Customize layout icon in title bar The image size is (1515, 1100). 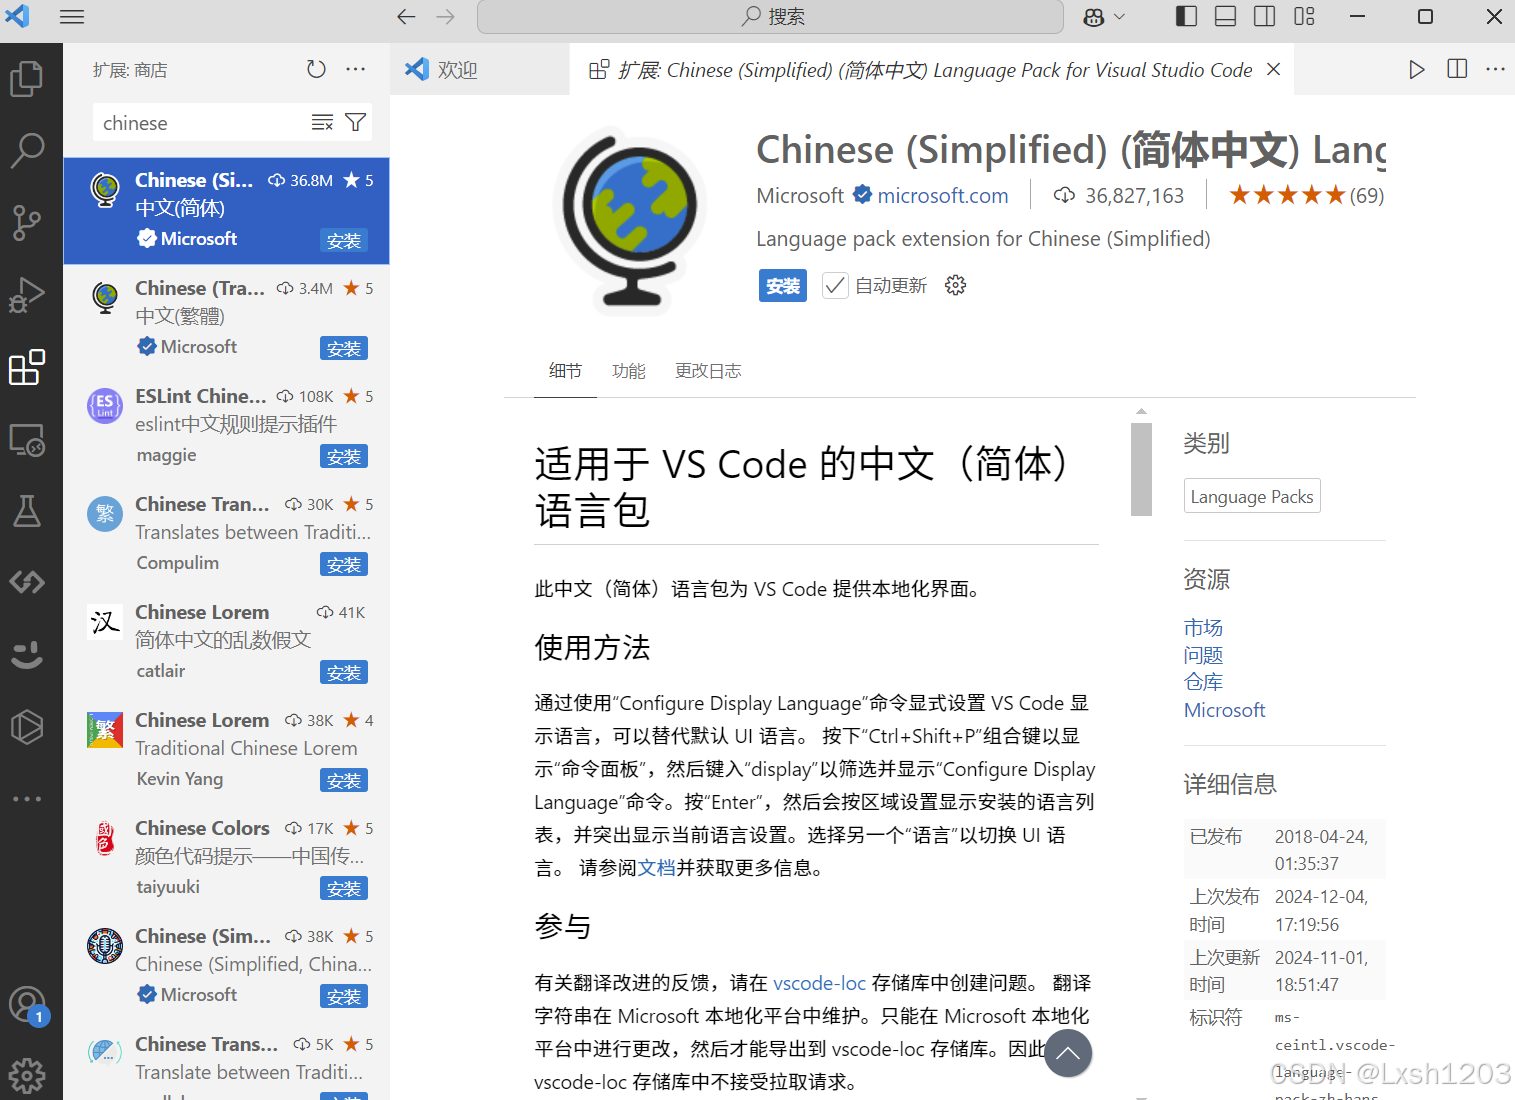(1304, 16)
